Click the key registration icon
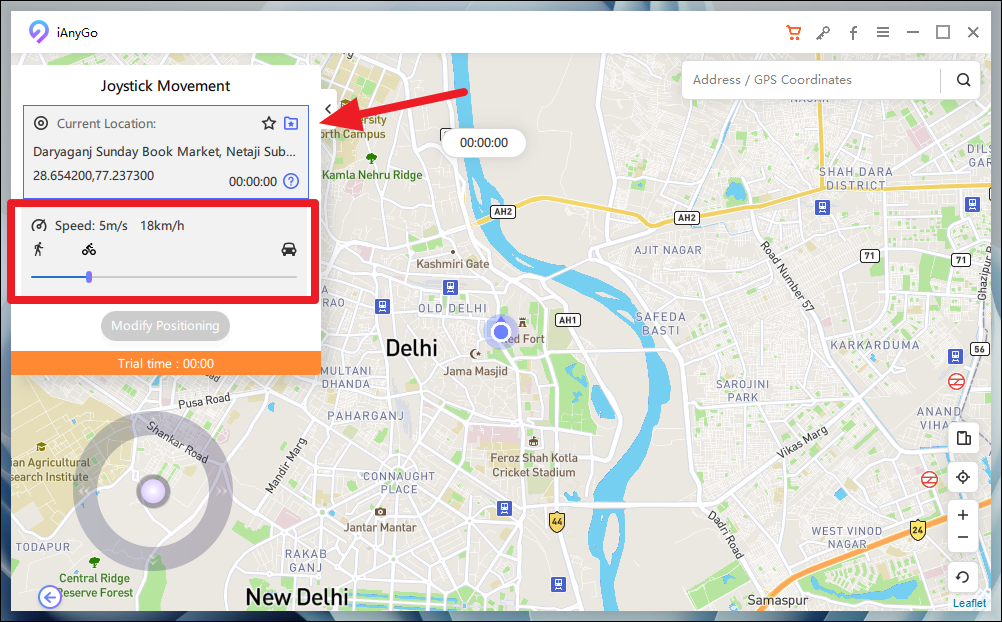1002x622 pixels. pyautogui.click(x=823, y=33)
